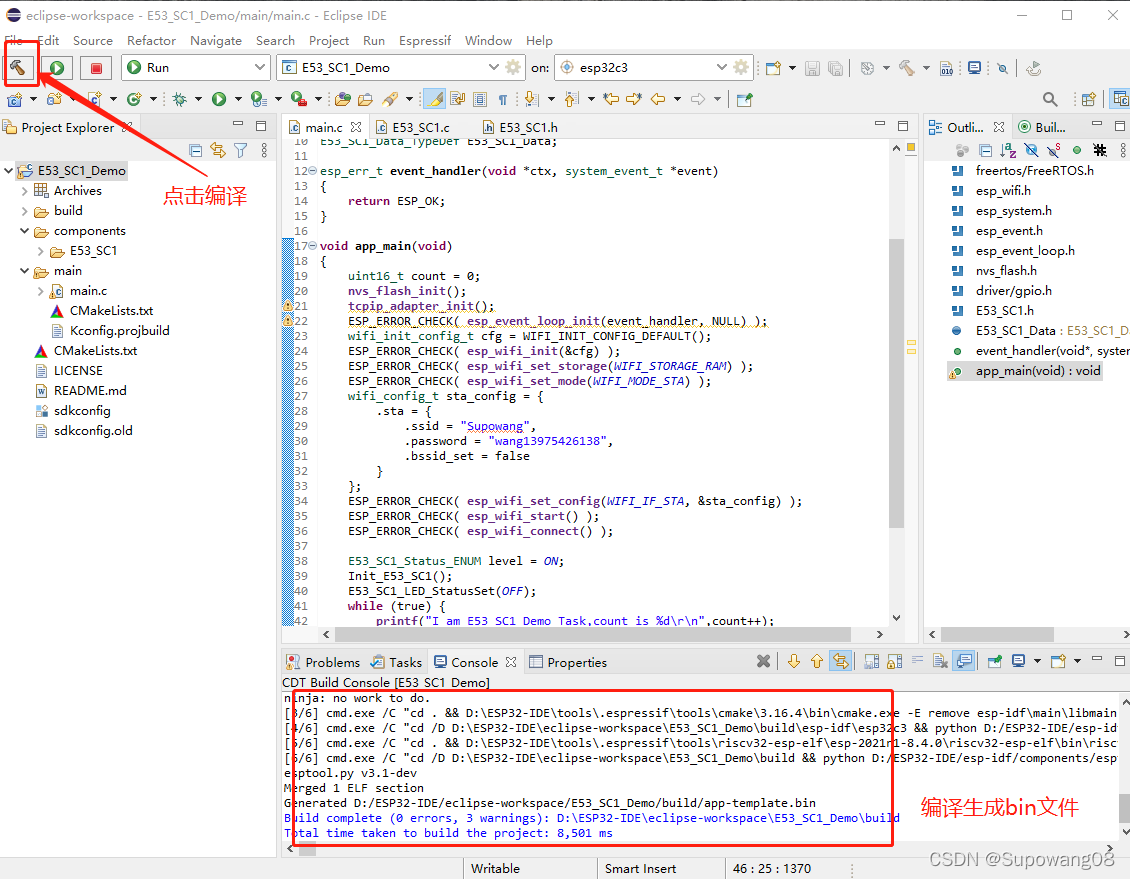Toggle Link with Editor in Project Explorer
Image resolution: width=1130 pixels, height=879 pixels.
(x=218, y=150)
